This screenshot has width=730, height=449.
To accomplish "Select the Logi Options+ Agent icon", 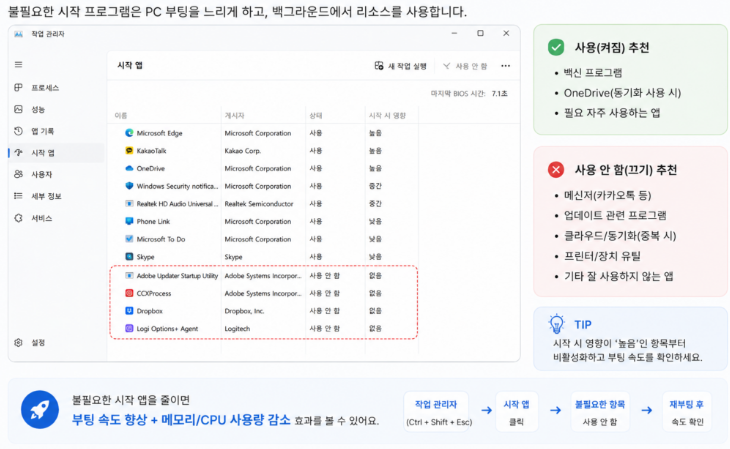I will (129, 328).
